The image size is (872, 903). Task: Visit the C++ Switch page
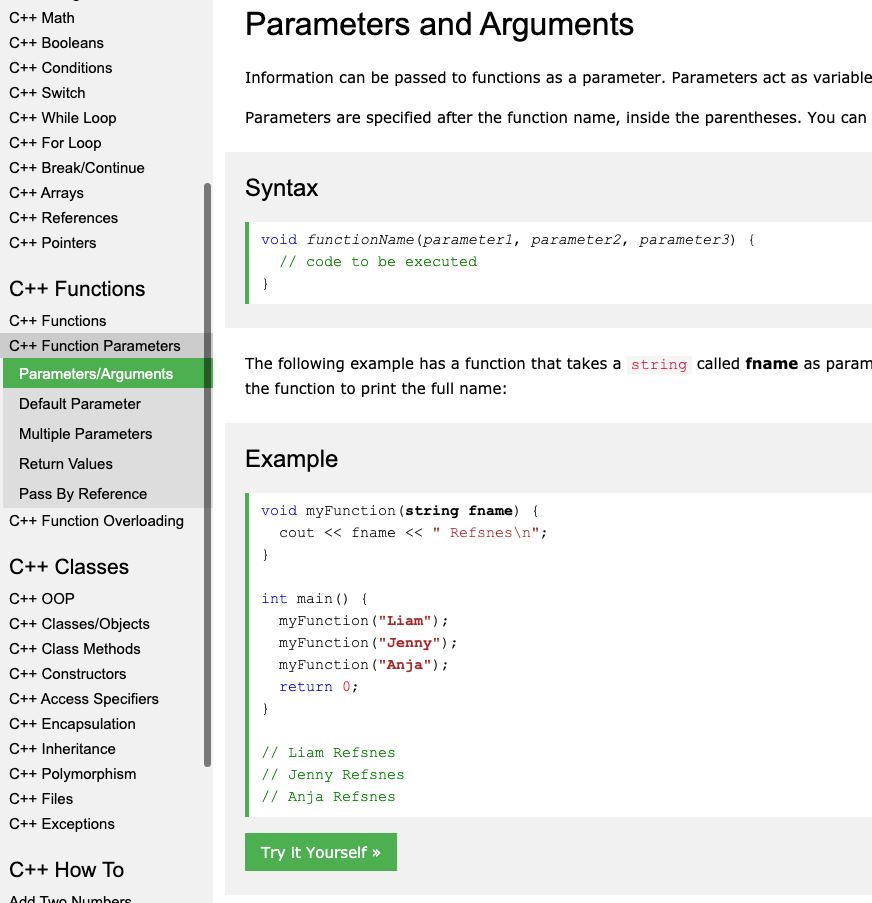pyautogui.click(x=48, y=93)
